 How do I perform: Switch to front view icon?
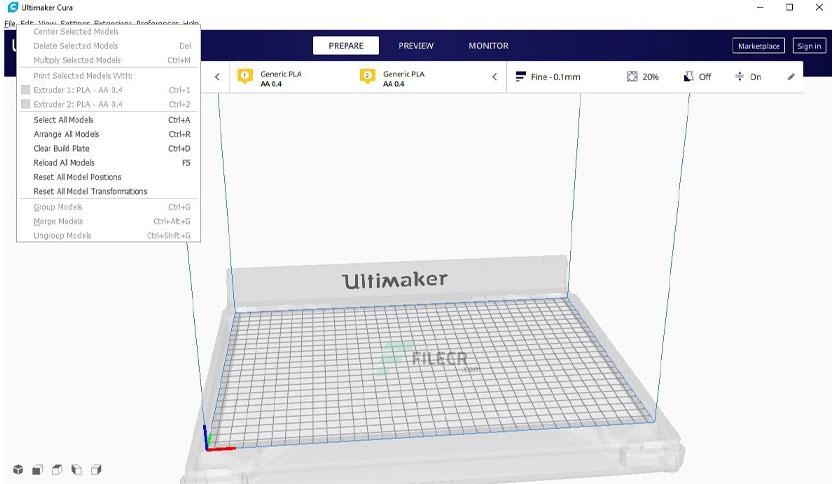(37, 470)
